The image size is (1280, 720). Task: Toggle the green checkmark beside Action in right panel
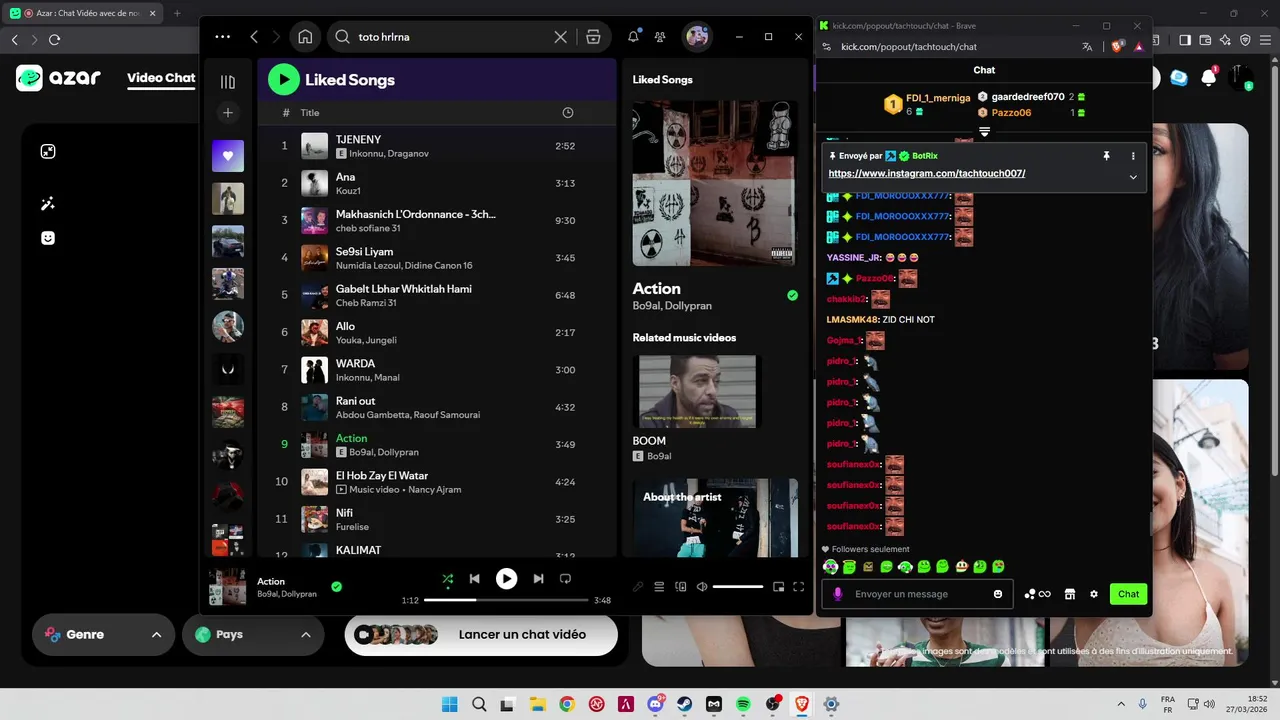[x=792, y=295]
